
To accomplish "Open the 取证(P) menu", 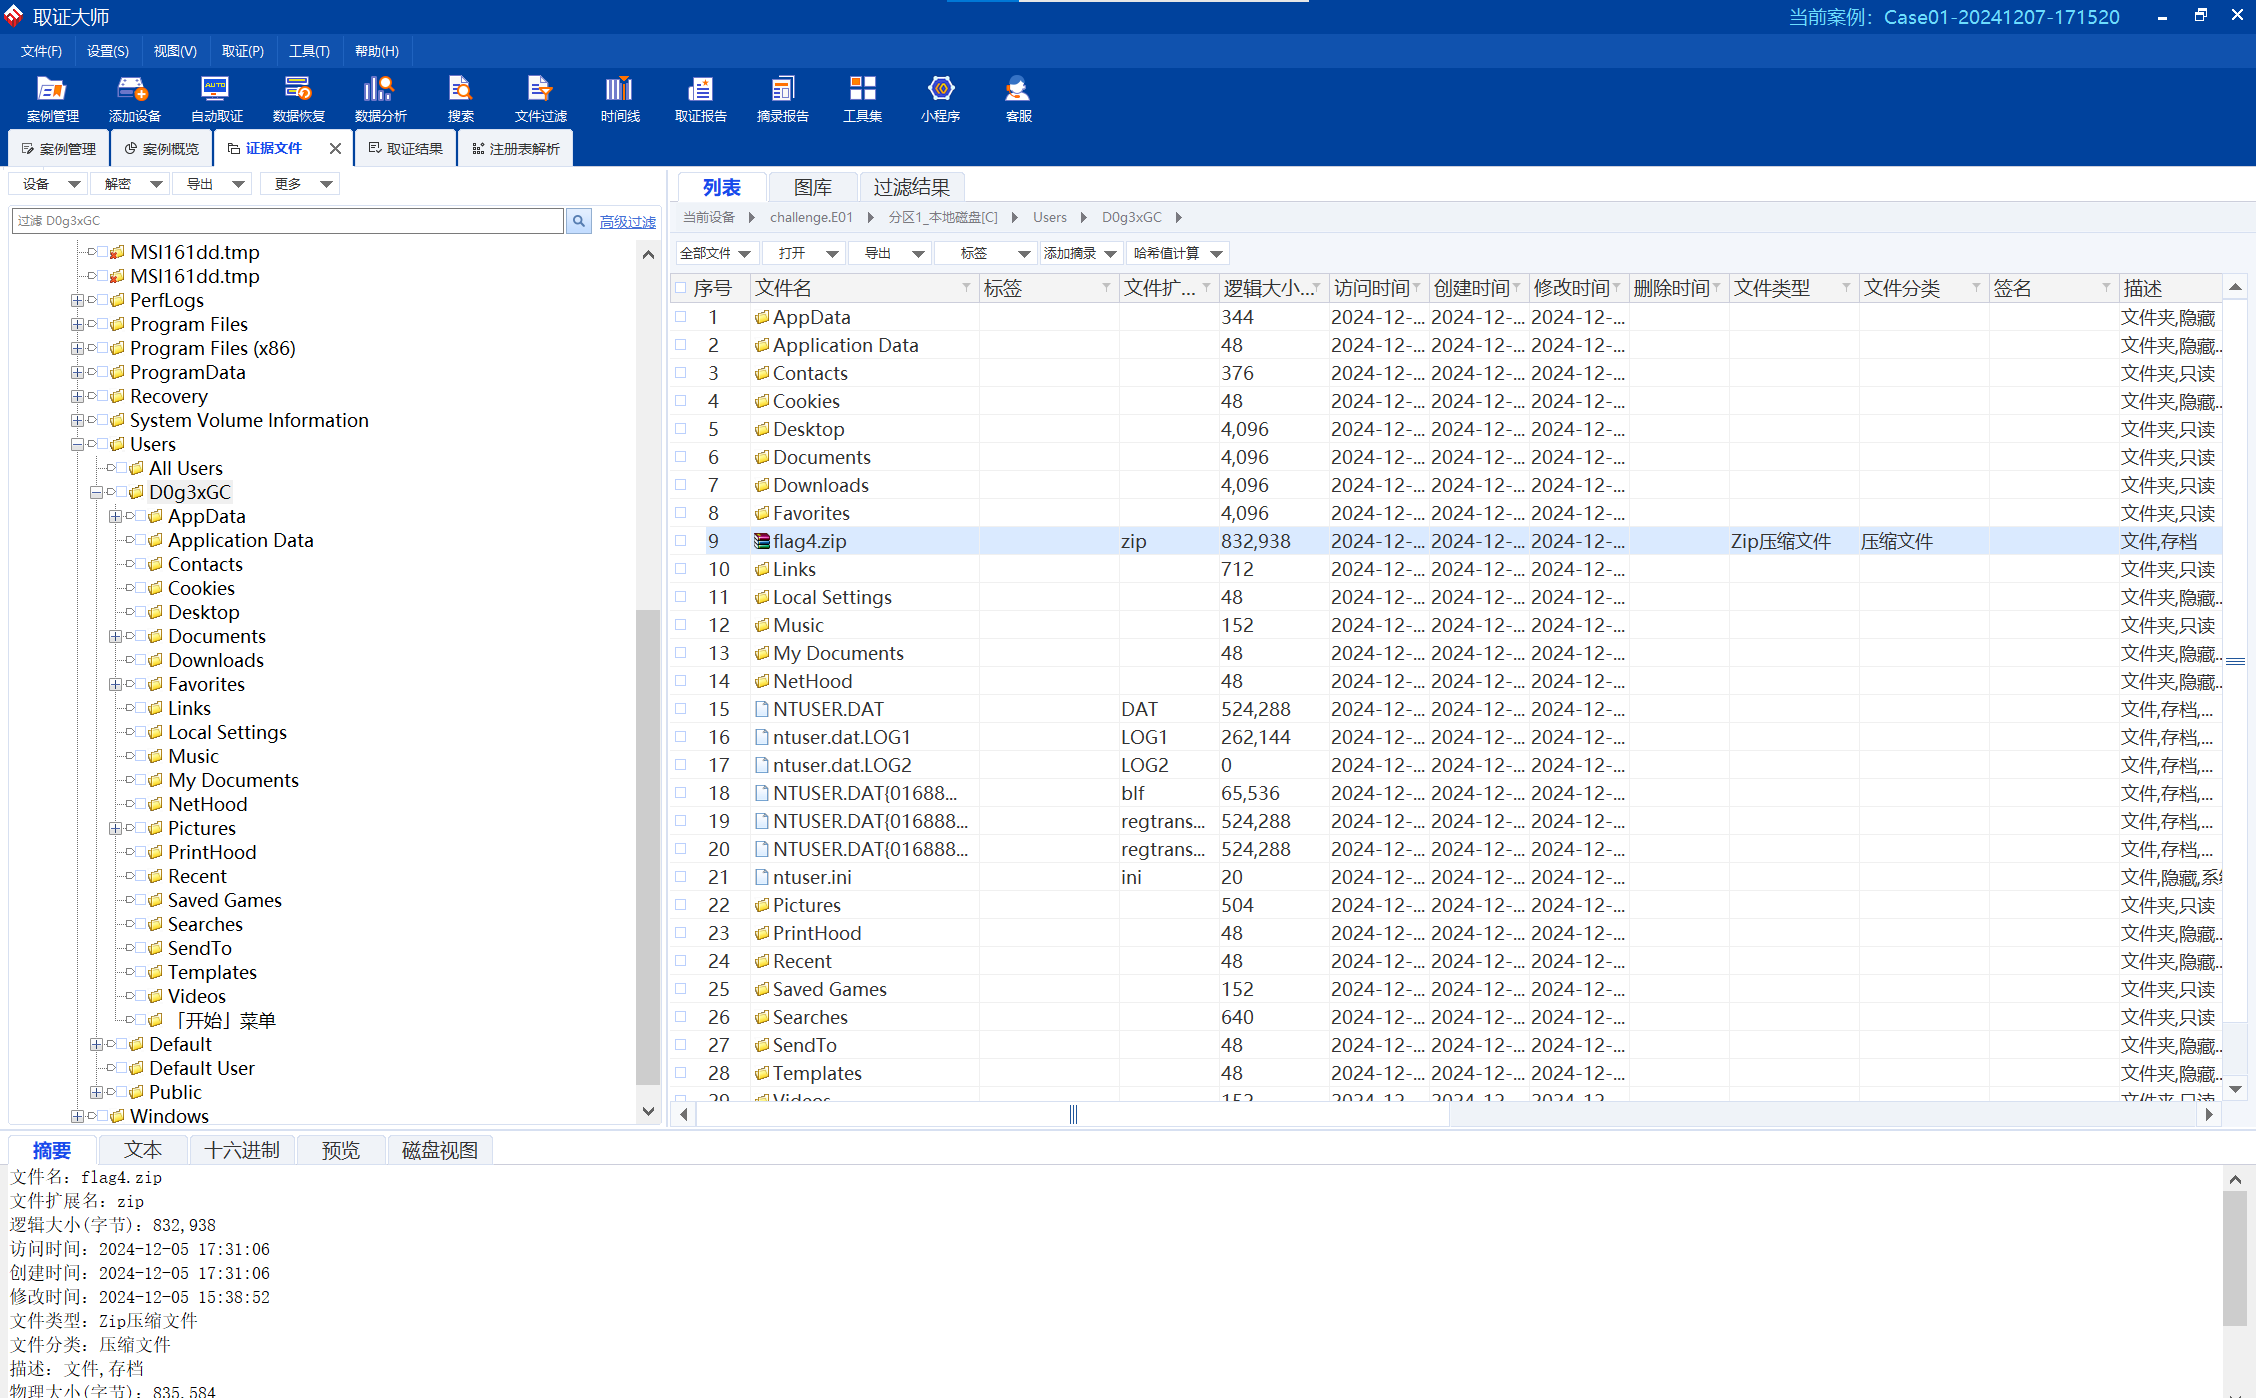I will [x=243, y=51].
